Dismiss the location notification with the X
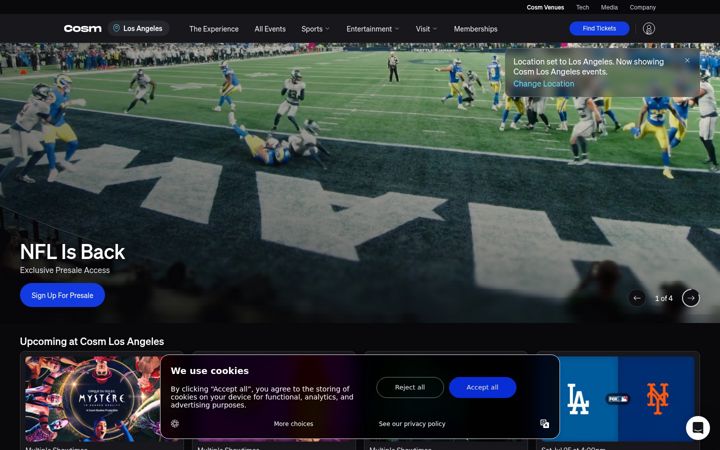 pos(687,61)
